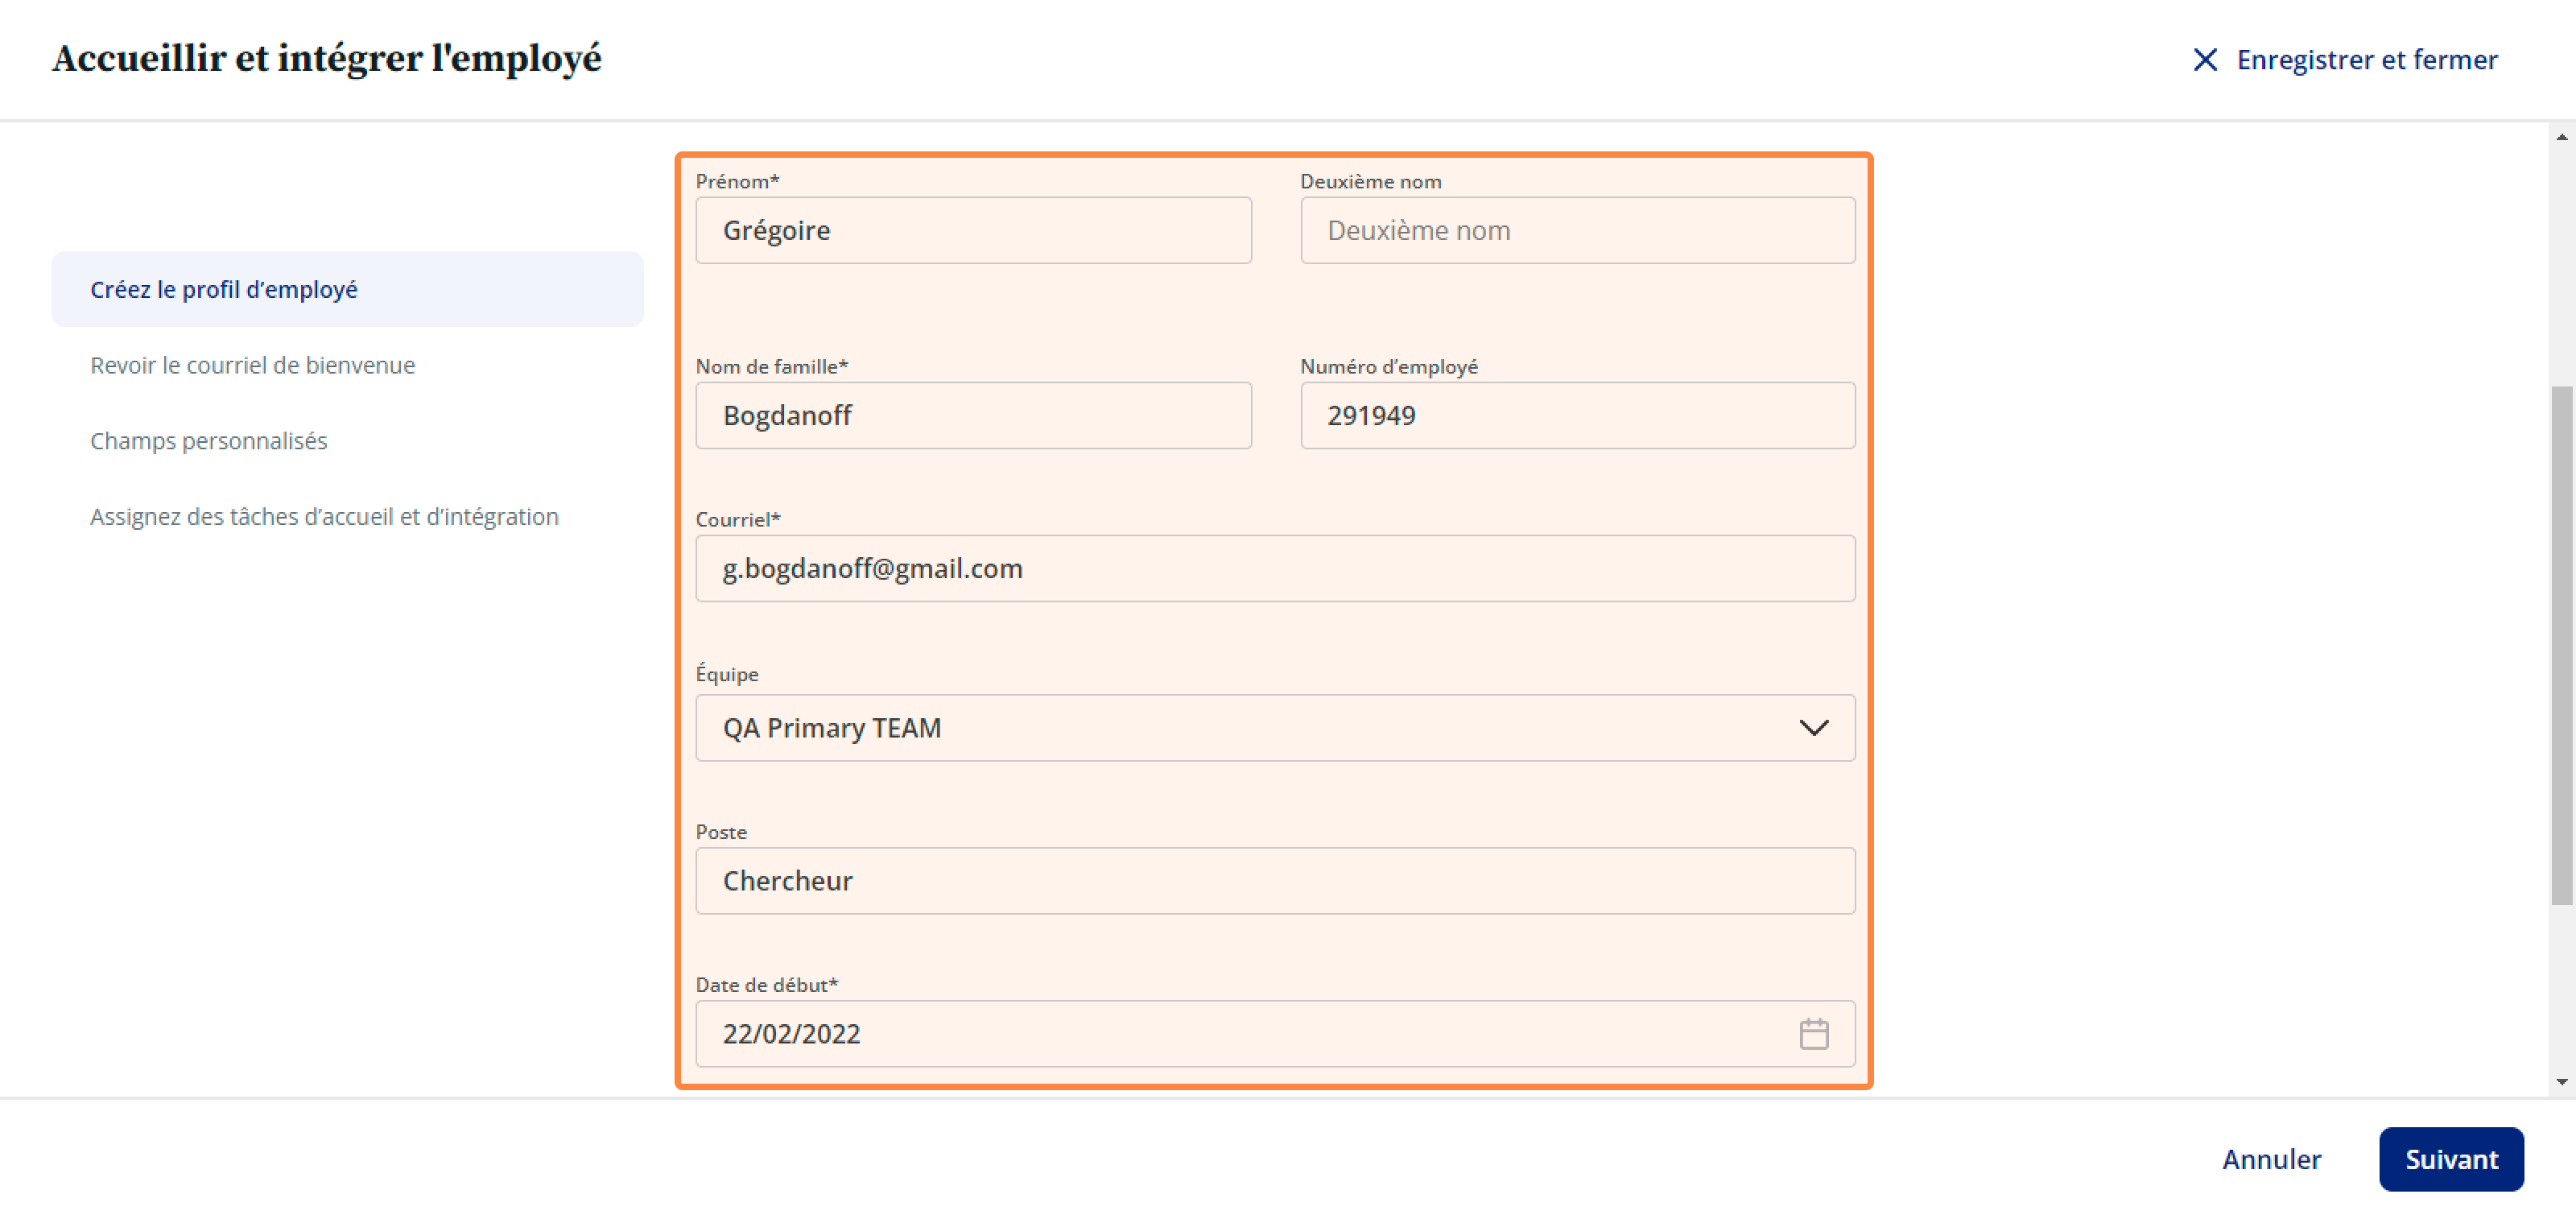2576x1219 pixels.
Task: Open the Champs personnalisés step
Action: 208,441
